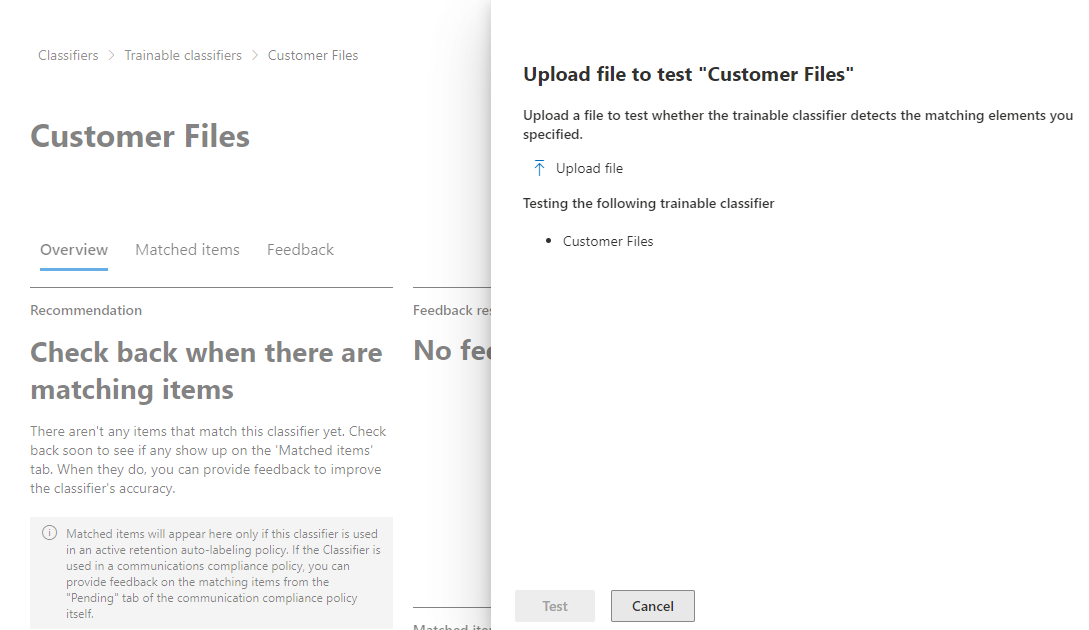Click the chevron after Trainable classifiers breadcrumb
The height and width of the screenshot is (630, 1089).
click(255, 56)
